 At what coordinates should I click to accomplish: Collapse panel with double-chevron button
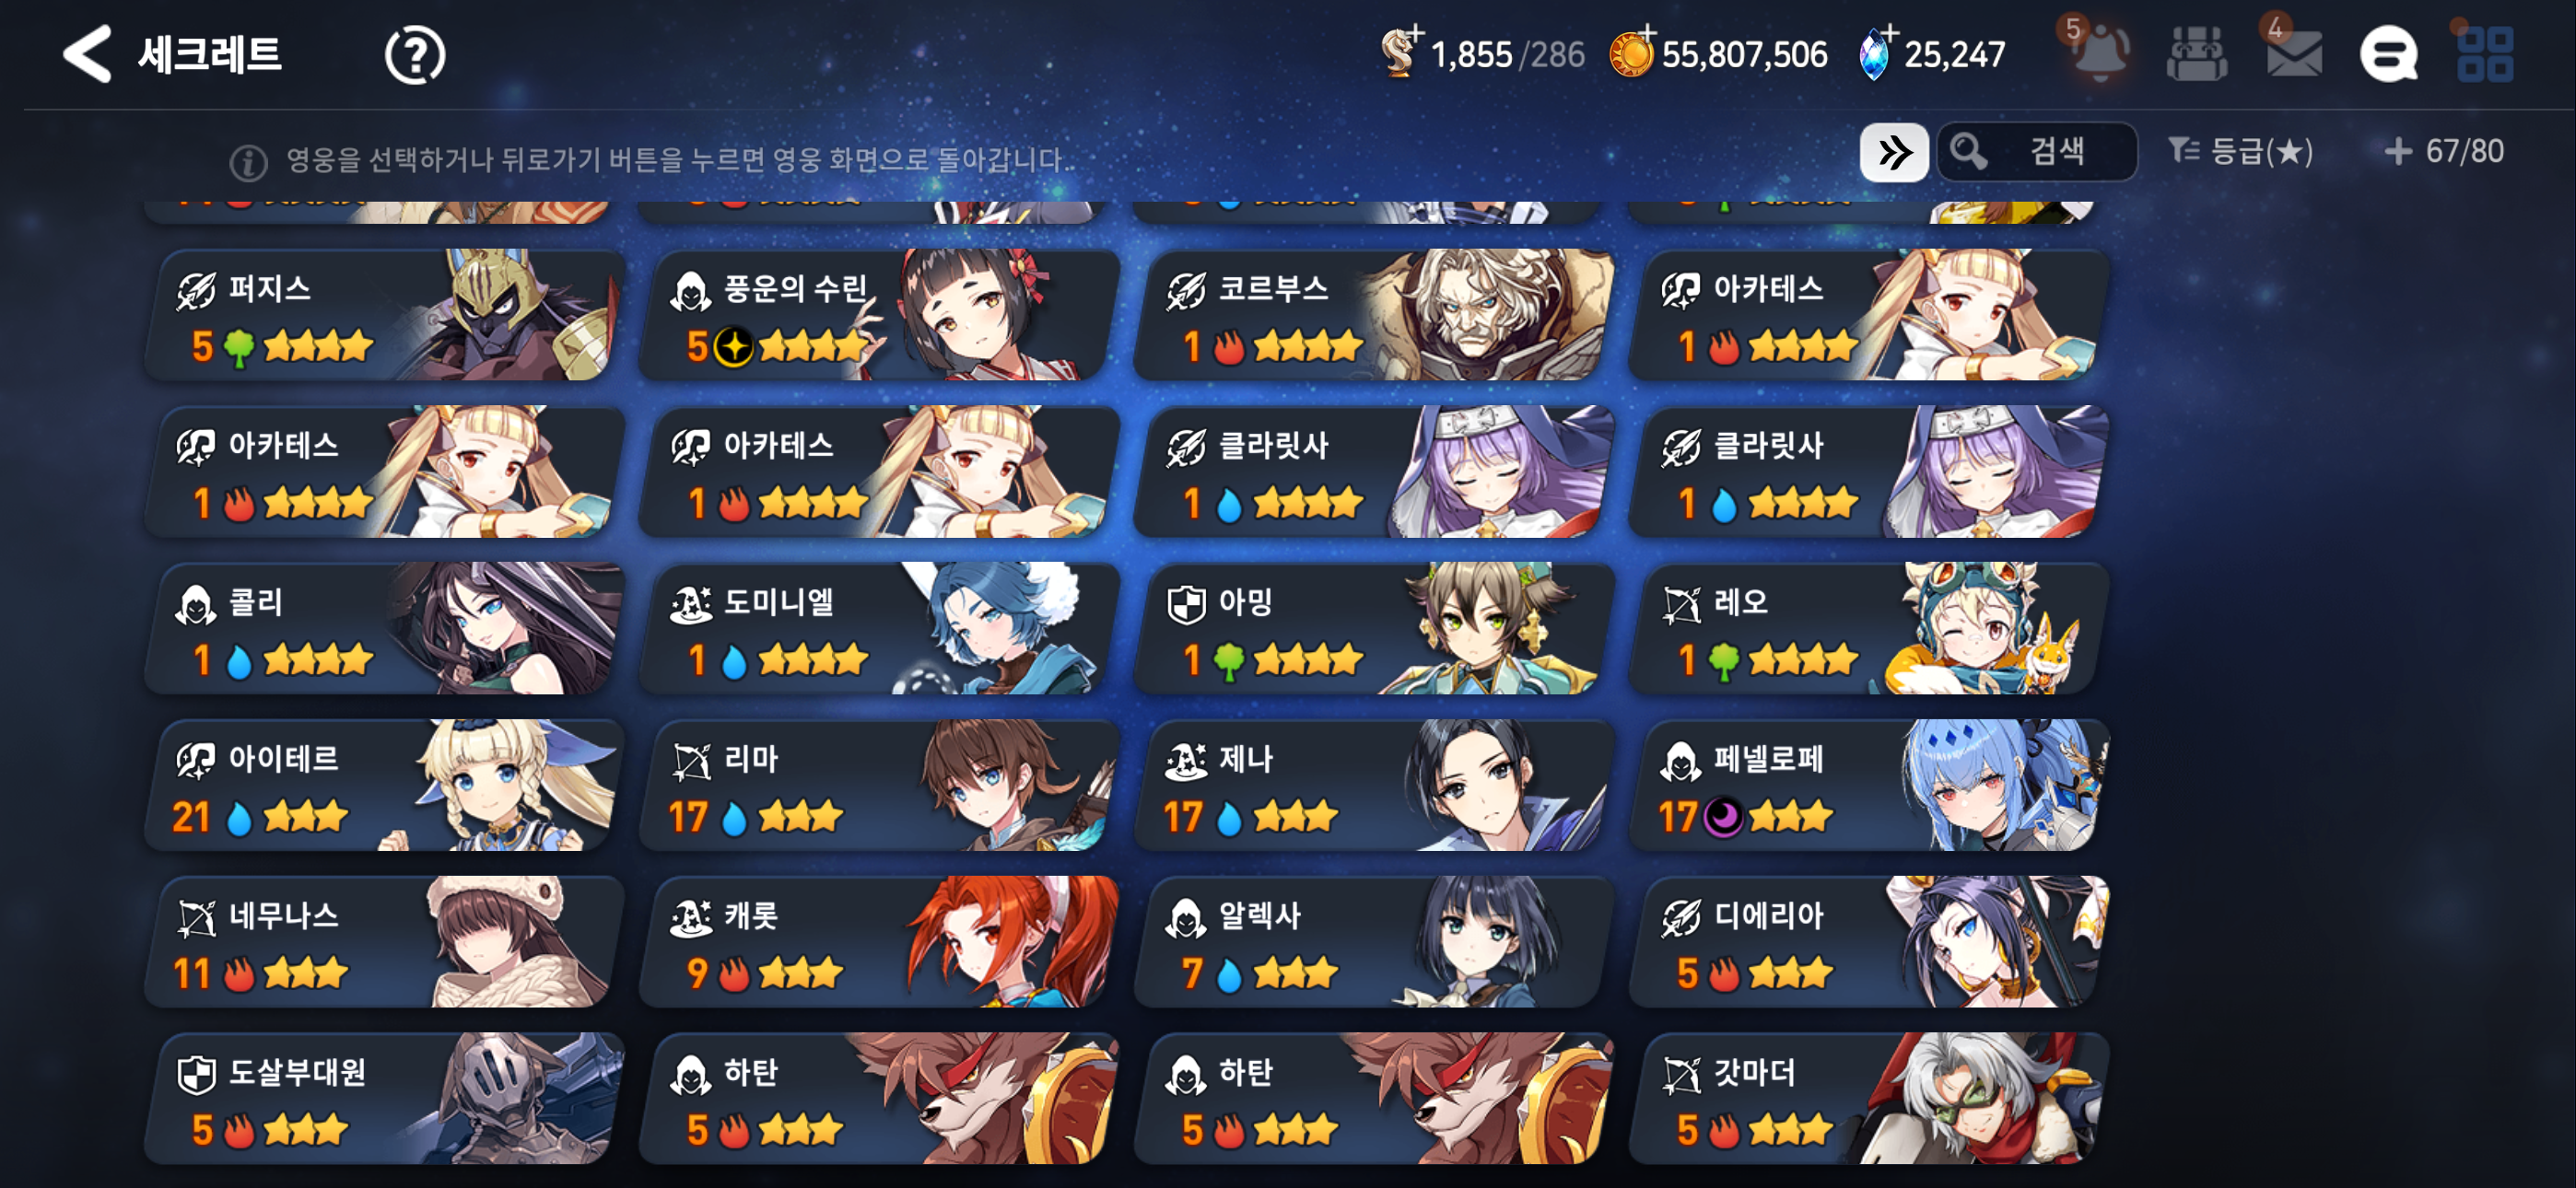[1894, 153]
